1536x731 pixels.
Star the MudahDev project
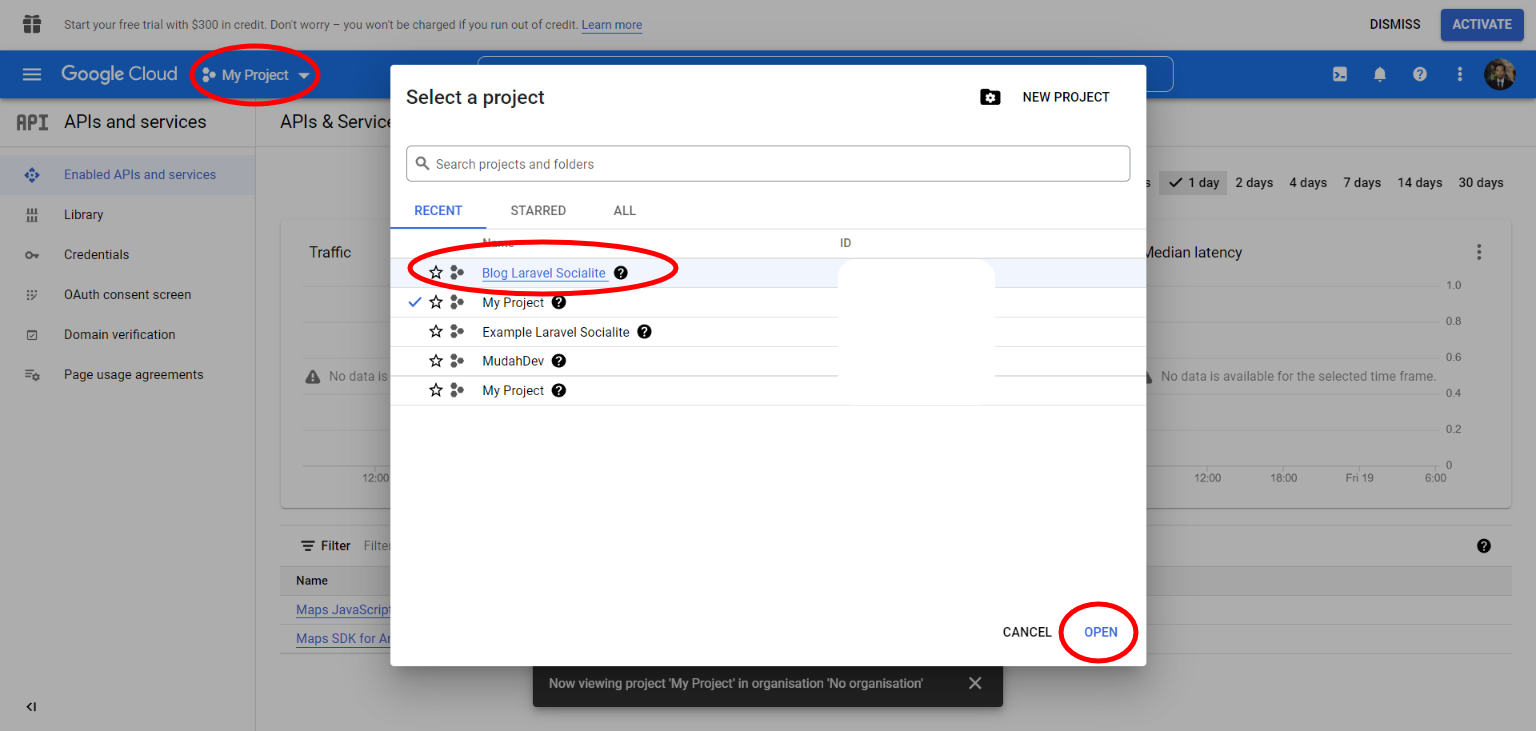(x=436, y=361)
